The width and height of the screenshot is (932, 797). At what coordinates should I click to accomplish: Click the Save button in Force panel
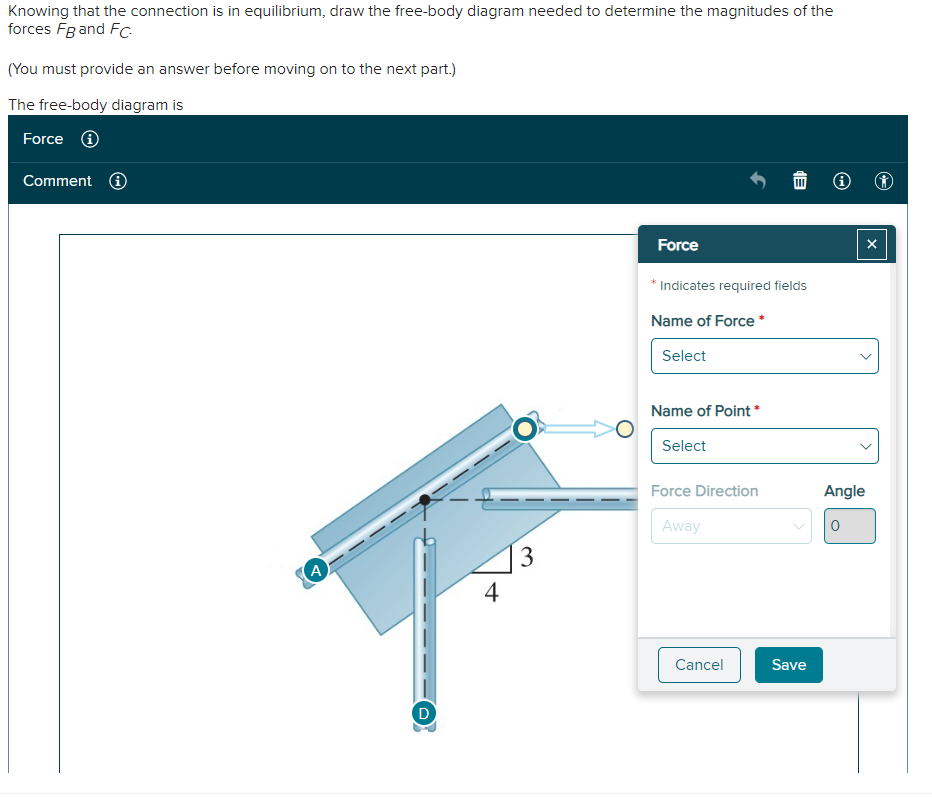[x=788, y=664]
